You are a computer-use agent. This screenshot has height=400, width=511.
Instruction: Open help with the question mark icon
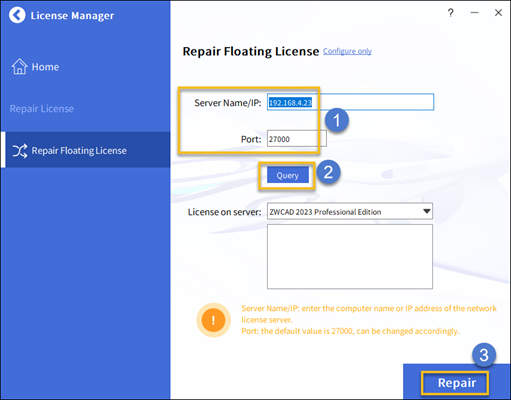point(451,13)
